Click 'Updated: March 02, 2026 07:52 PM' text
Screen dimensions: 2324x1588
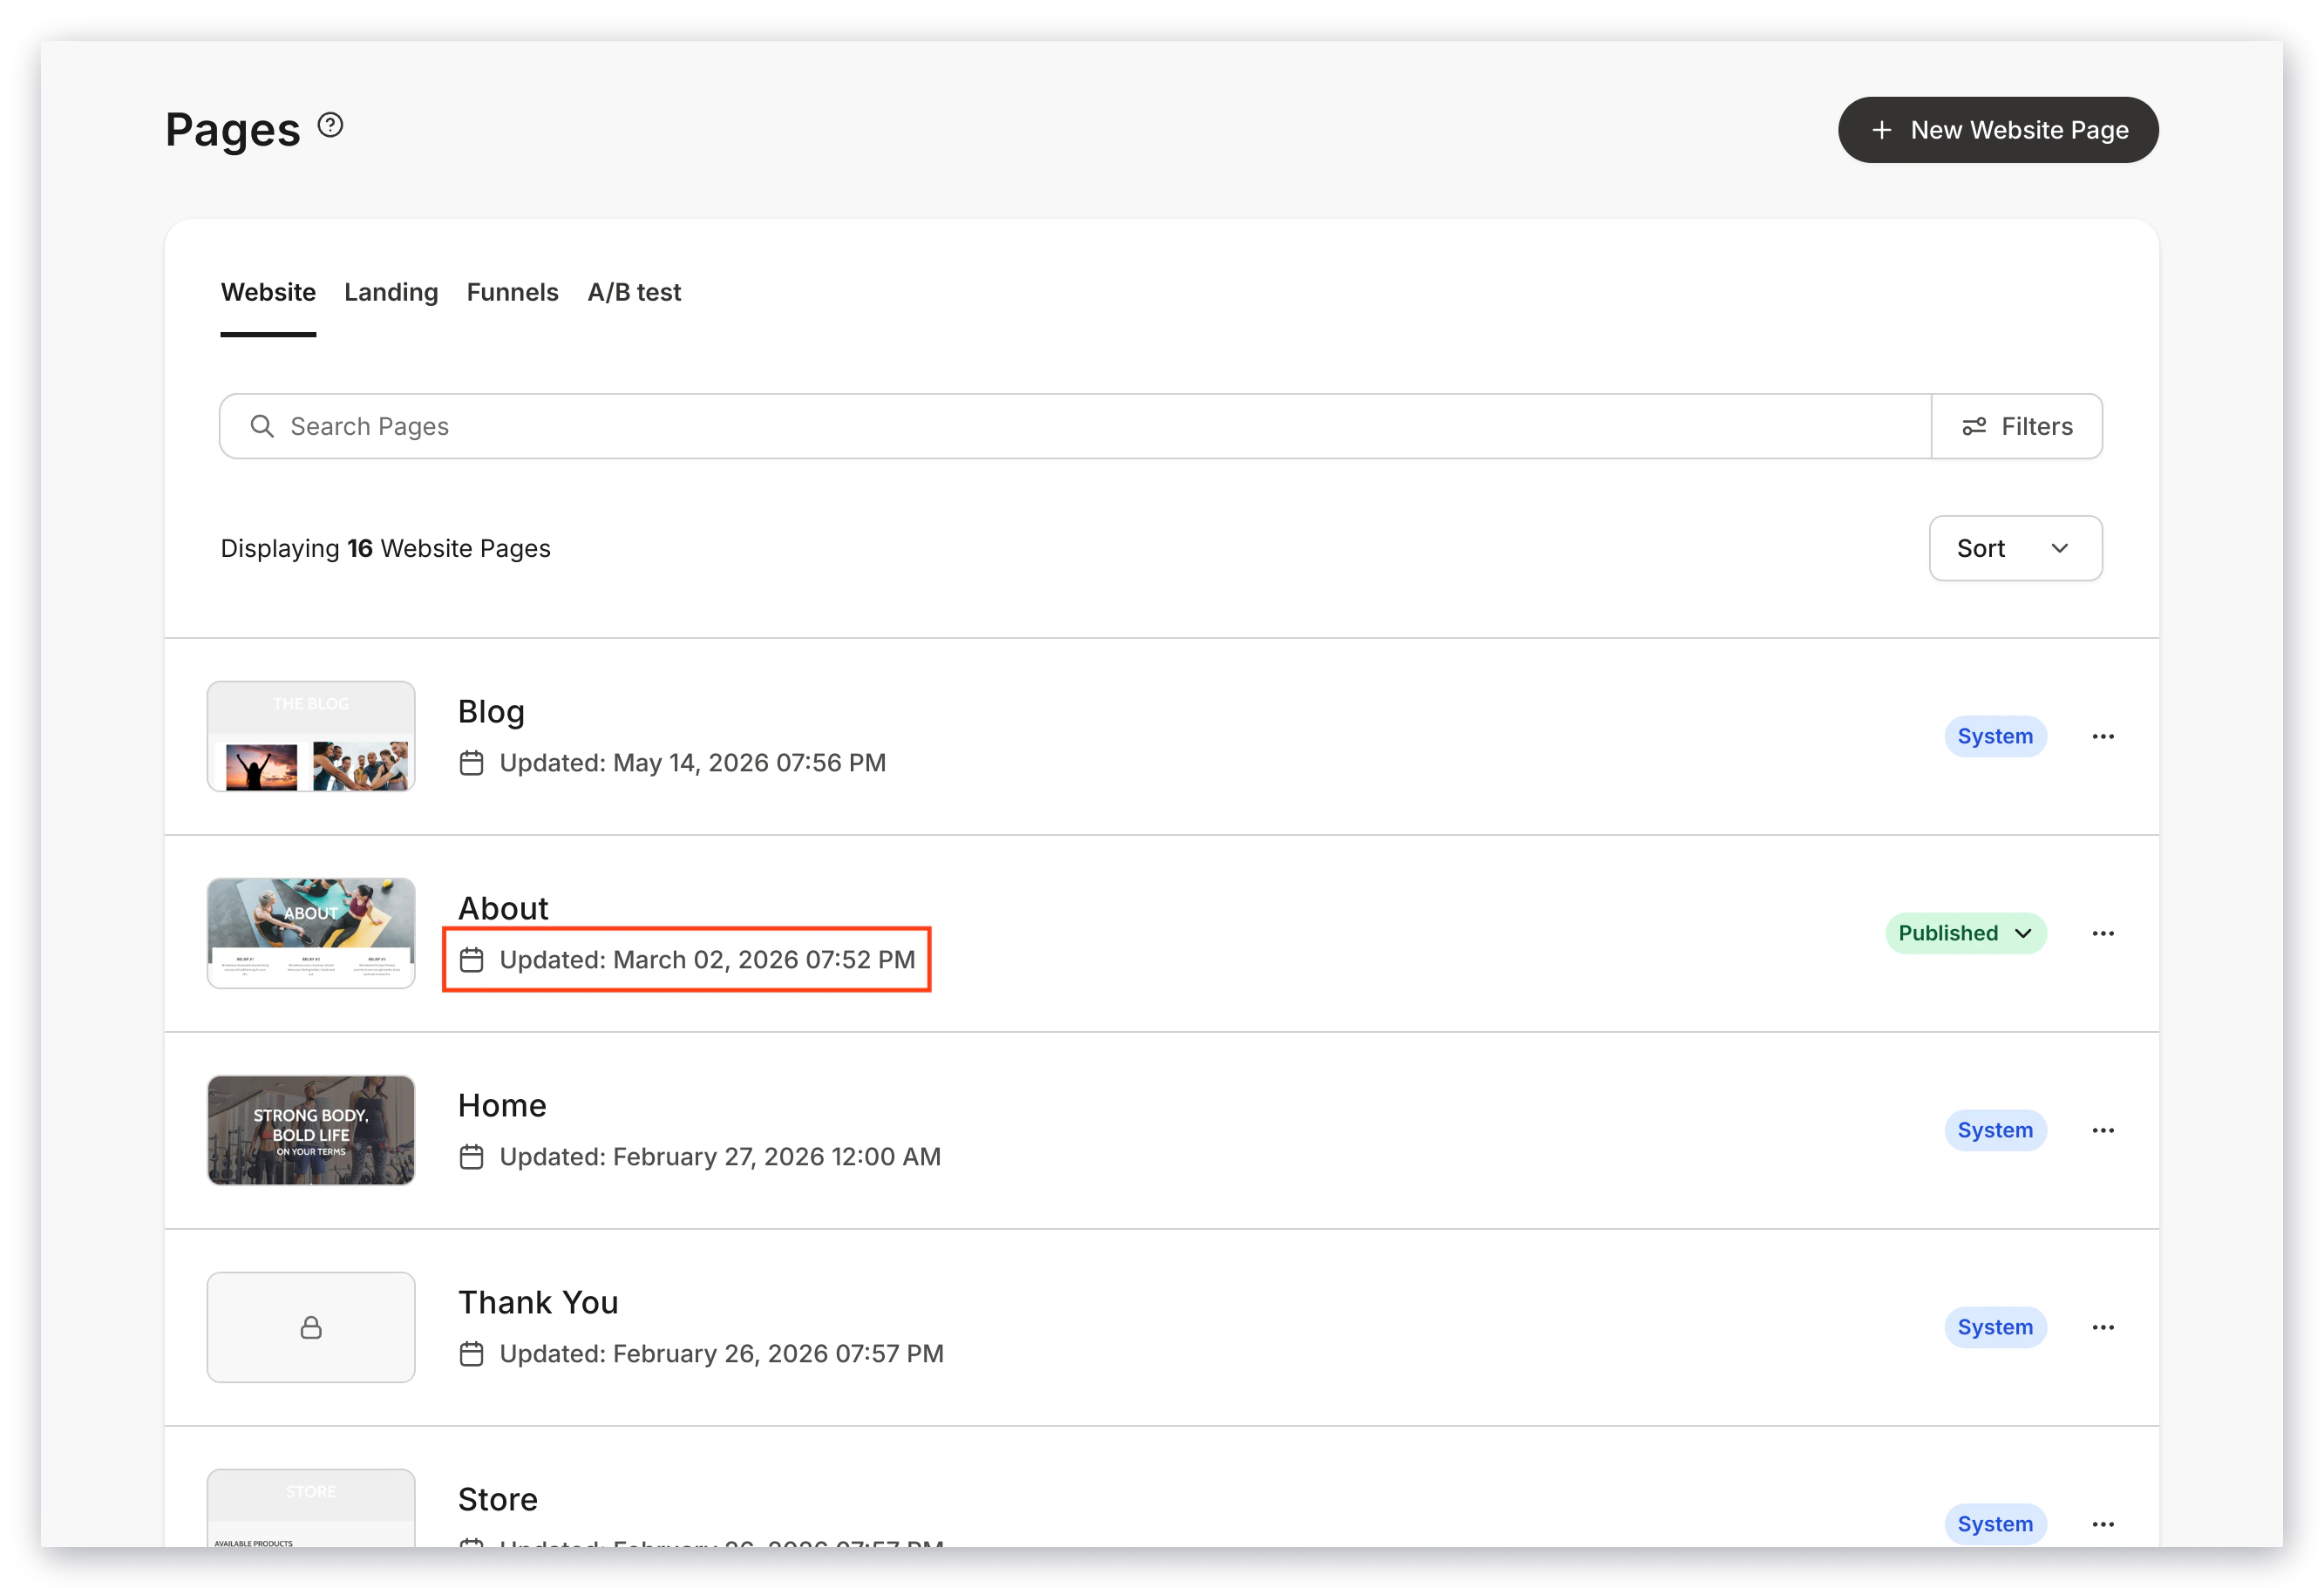tap(707, 960)
